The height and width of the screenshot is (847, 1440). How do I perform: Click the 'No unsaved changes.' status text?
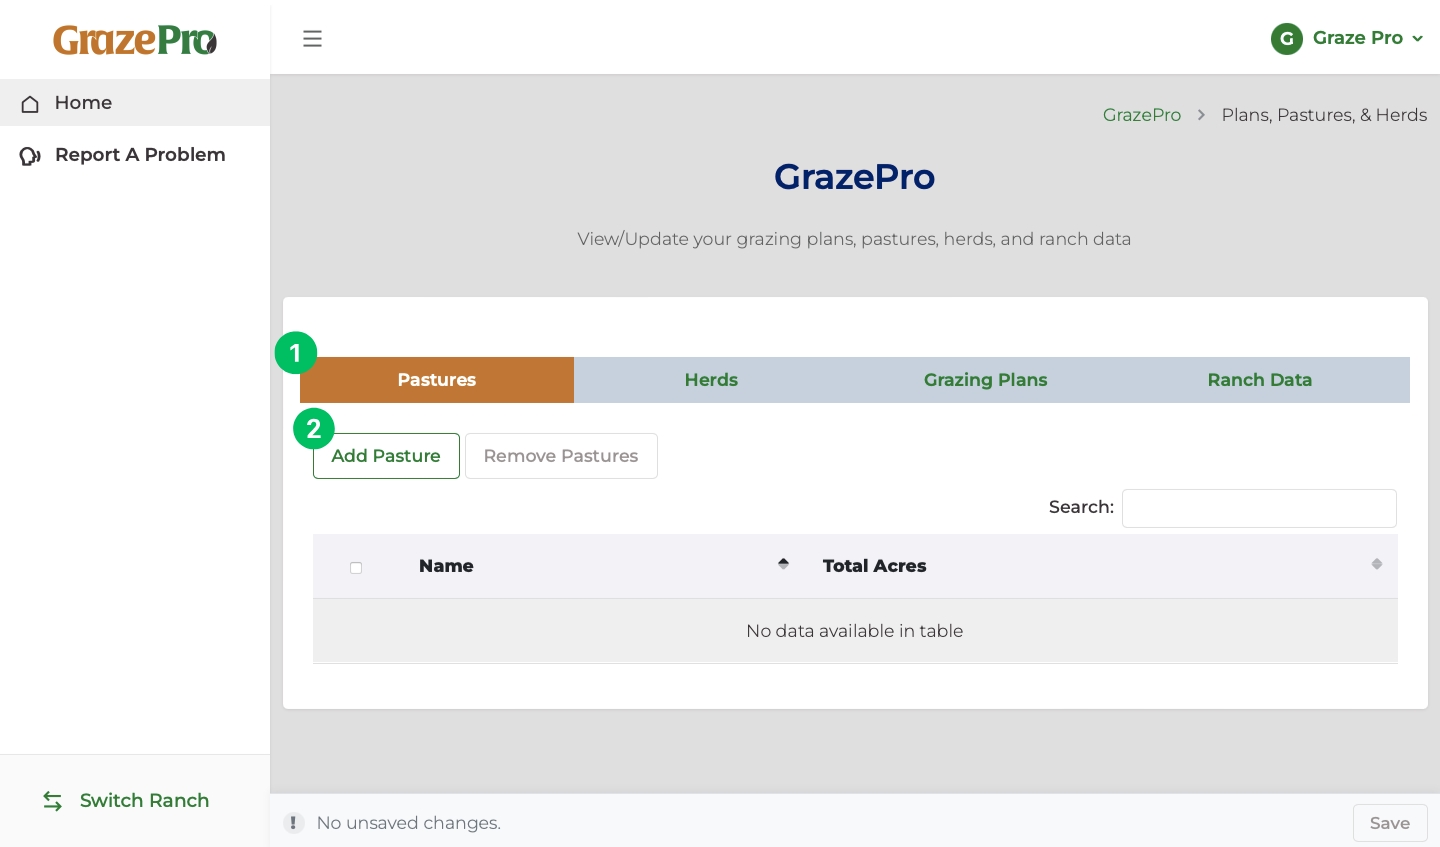point(409,823)
